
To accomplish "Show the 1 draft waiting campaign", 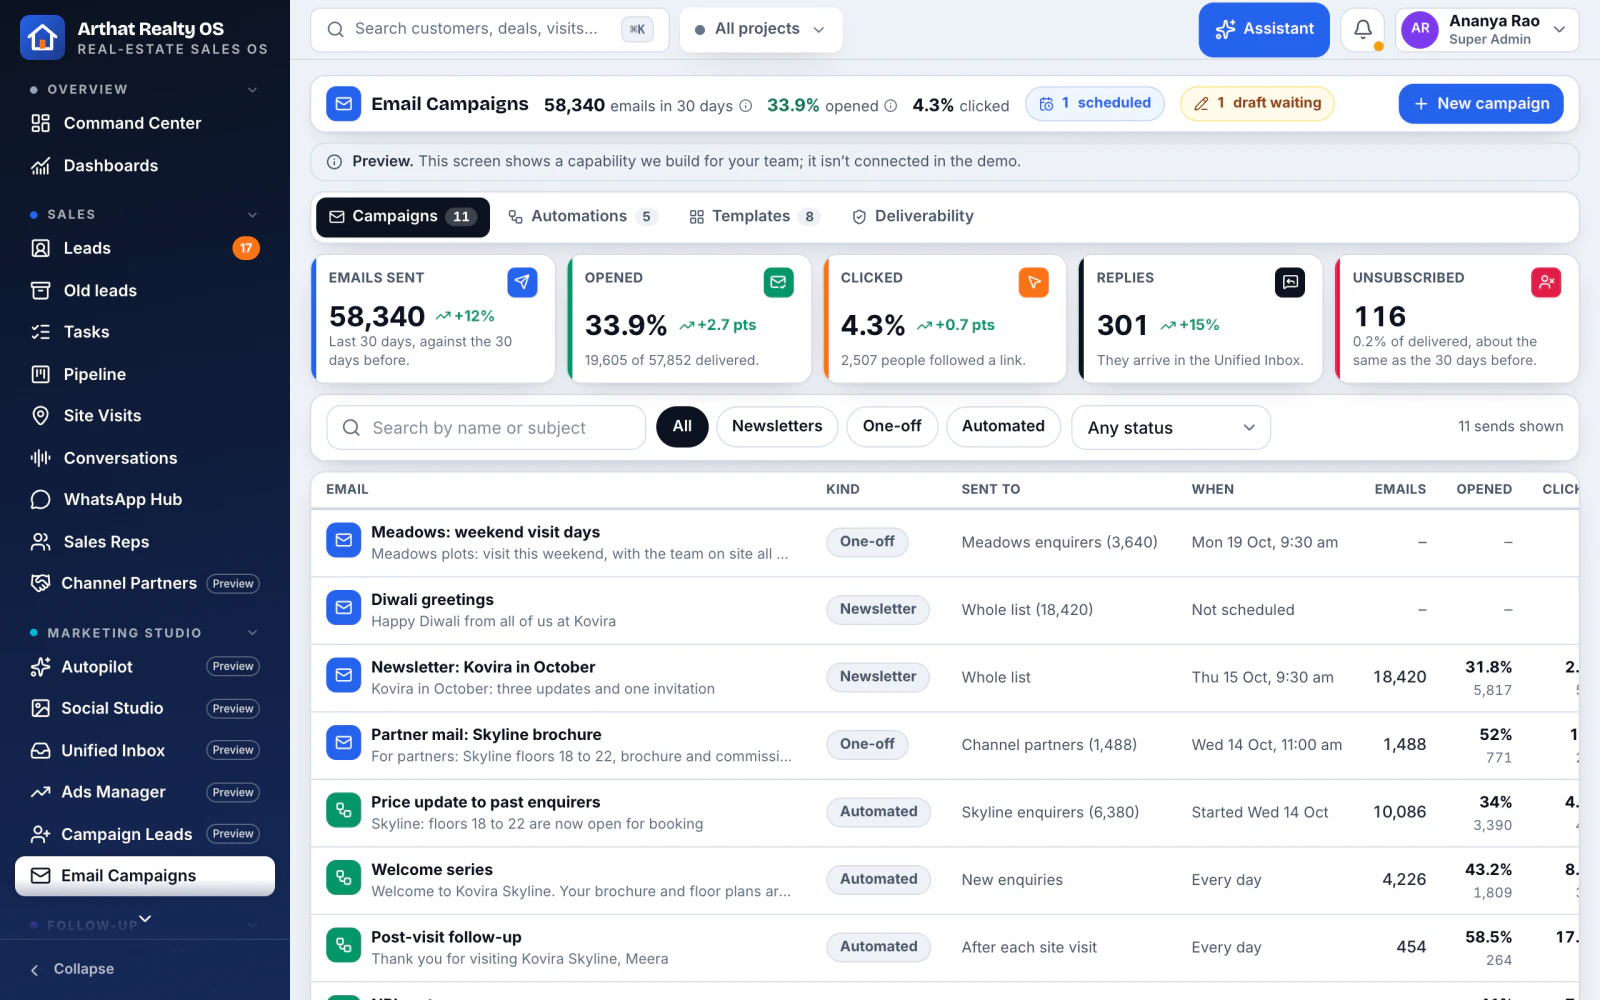I will tap(1257, 103).
